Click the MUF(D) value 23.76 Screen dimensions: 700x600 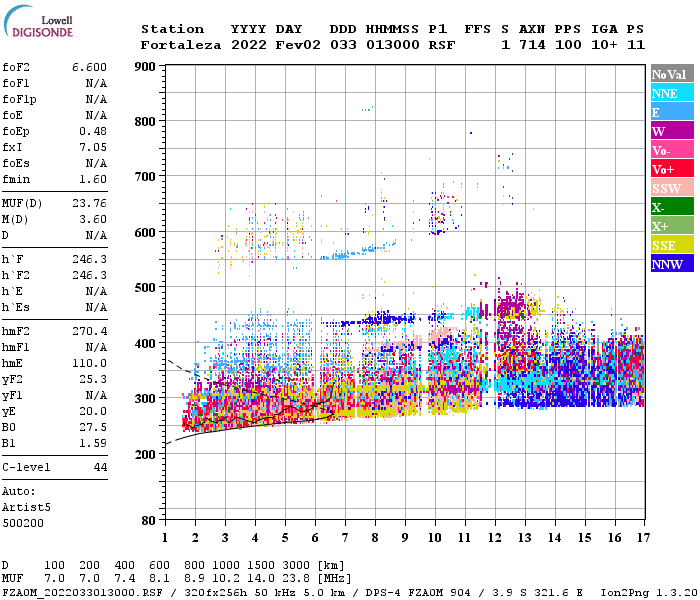point(89,204)
